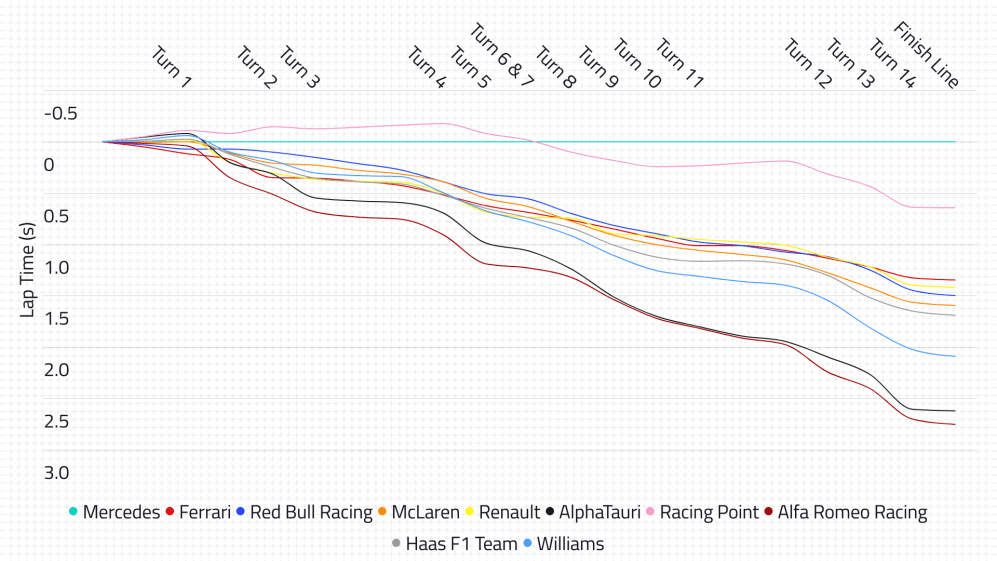
Task: Click the pink Racing Point legend dot
Action: point(650,513)
